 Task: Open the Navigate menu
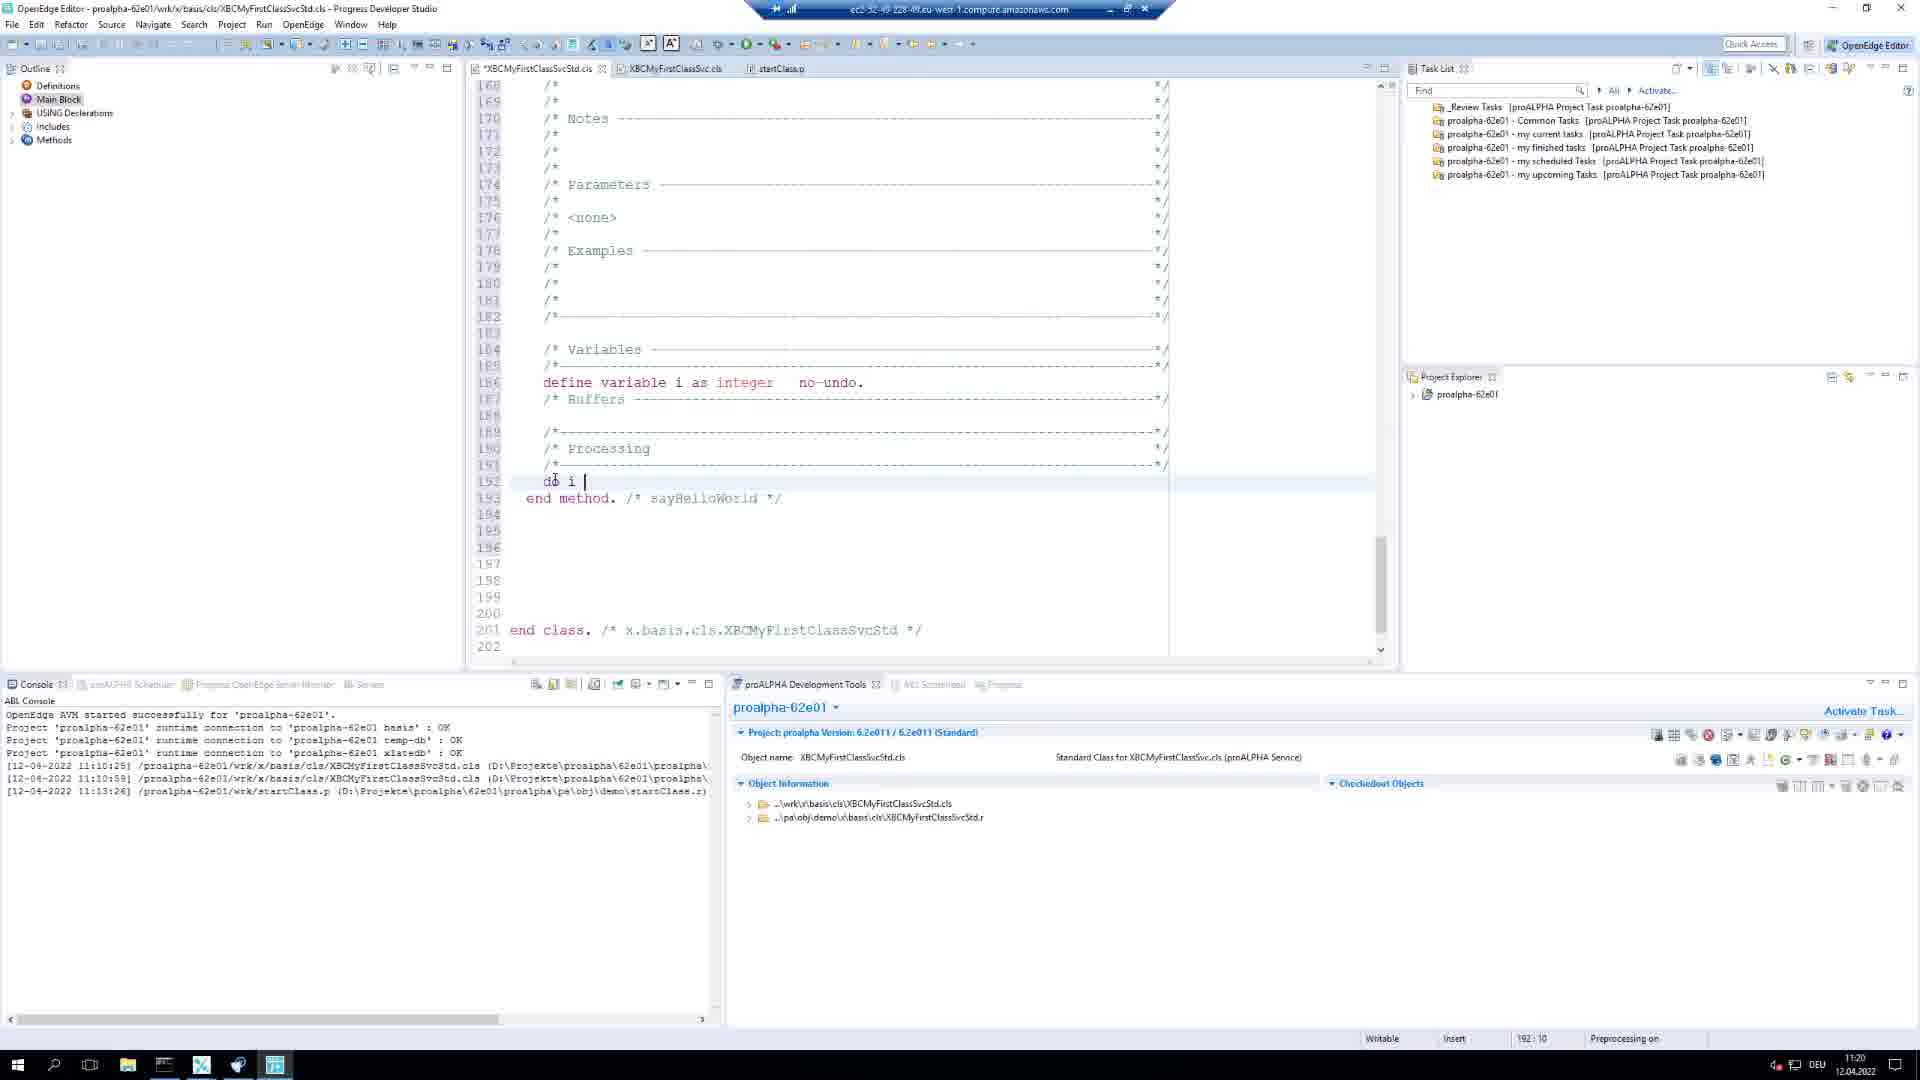click(153, 24)
